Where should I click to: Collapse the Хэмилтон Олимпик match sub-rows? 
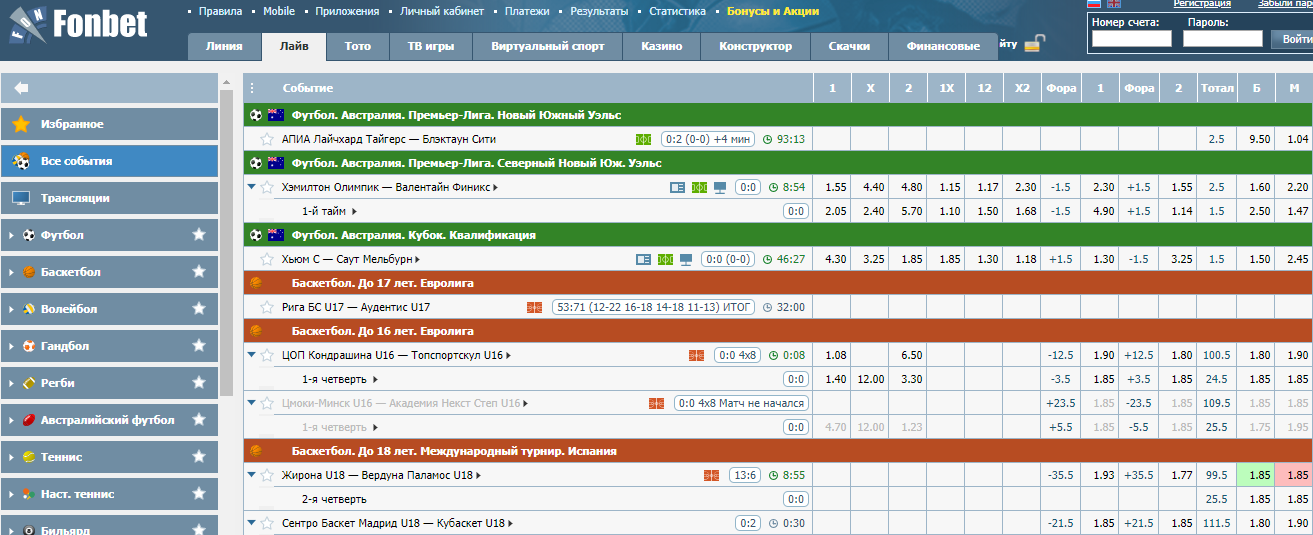click(x=251, y=187)
